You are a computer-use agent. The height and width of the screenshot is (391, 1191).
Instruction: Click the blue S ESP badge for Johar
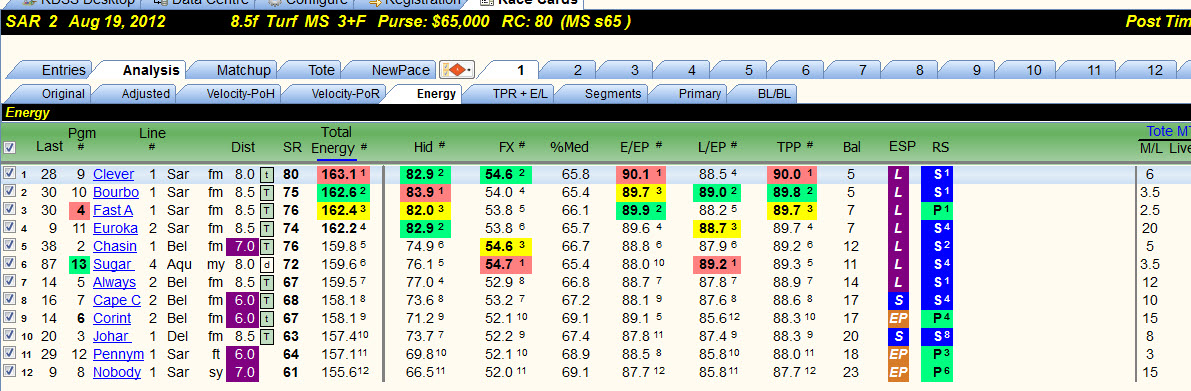(898, 336)
